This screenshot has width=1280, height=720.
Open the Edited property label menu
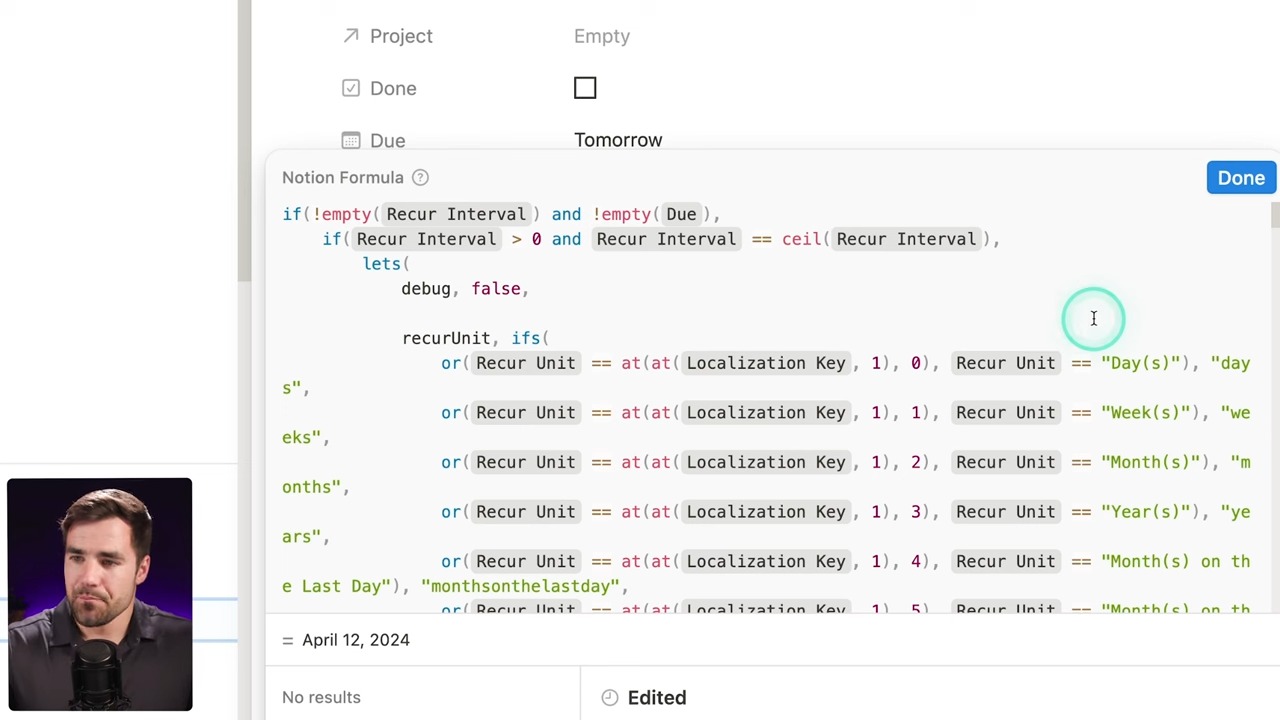(x=657, y=698)
